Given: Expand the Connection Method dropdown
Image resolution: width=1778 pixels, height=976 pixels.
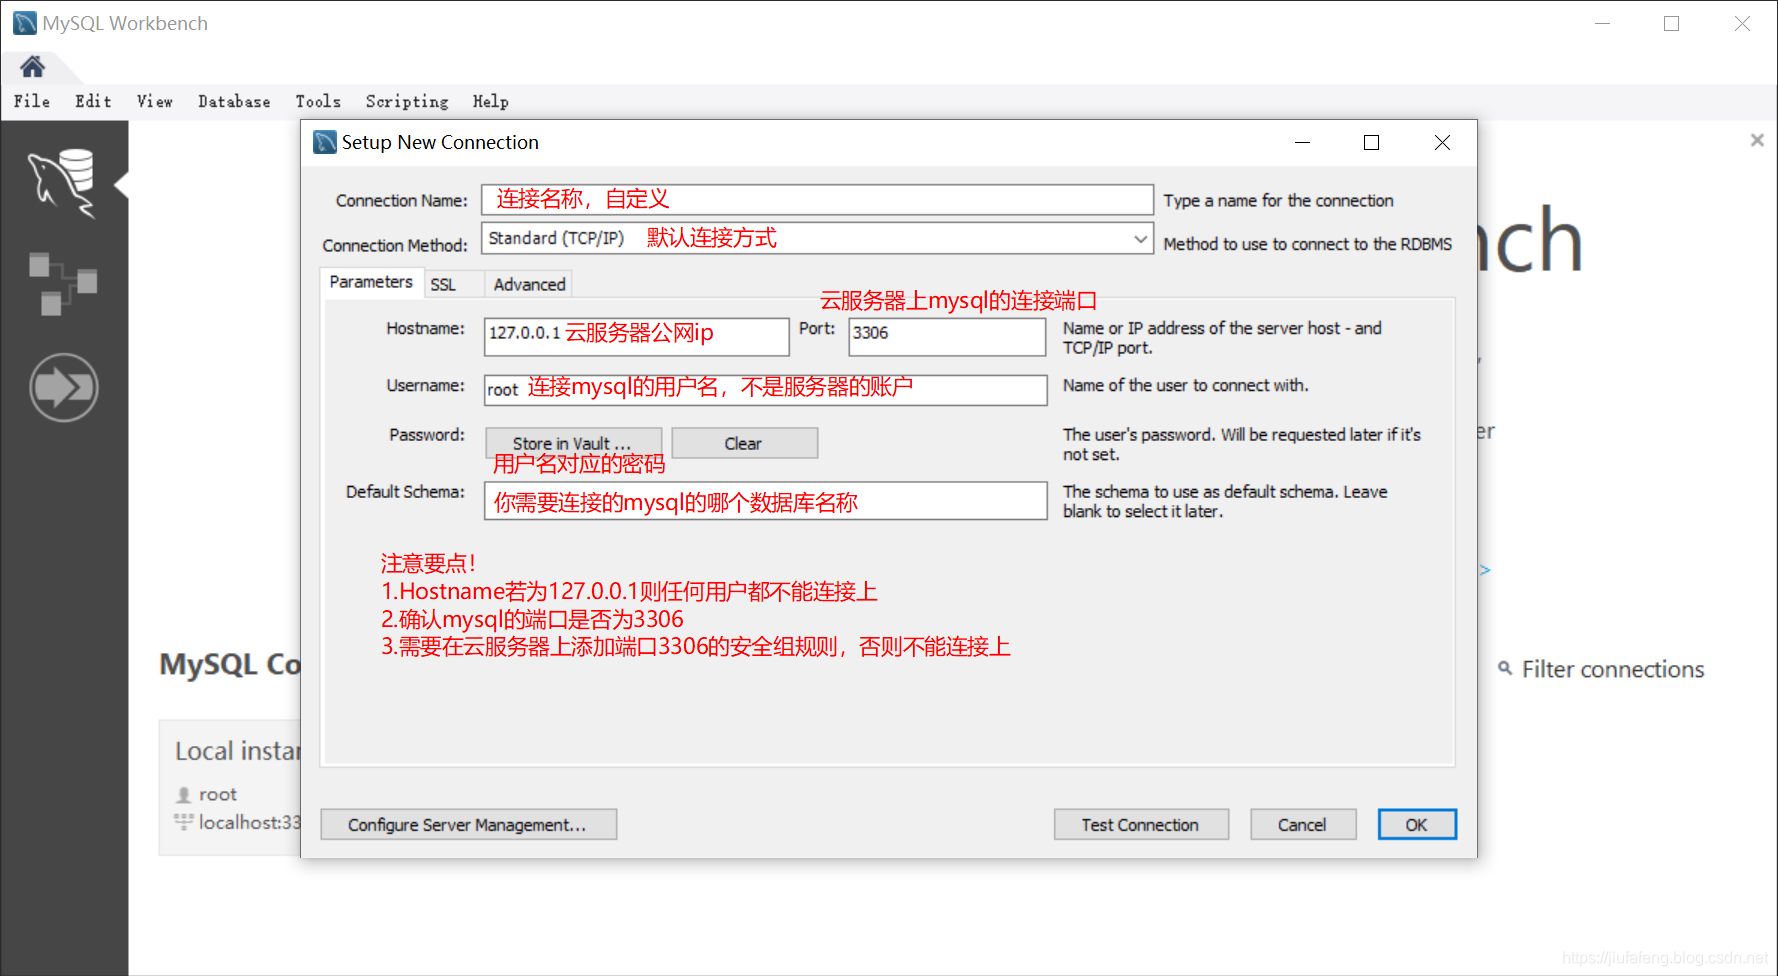Looking at the screenshot, I should click(x=1140, y=239).
